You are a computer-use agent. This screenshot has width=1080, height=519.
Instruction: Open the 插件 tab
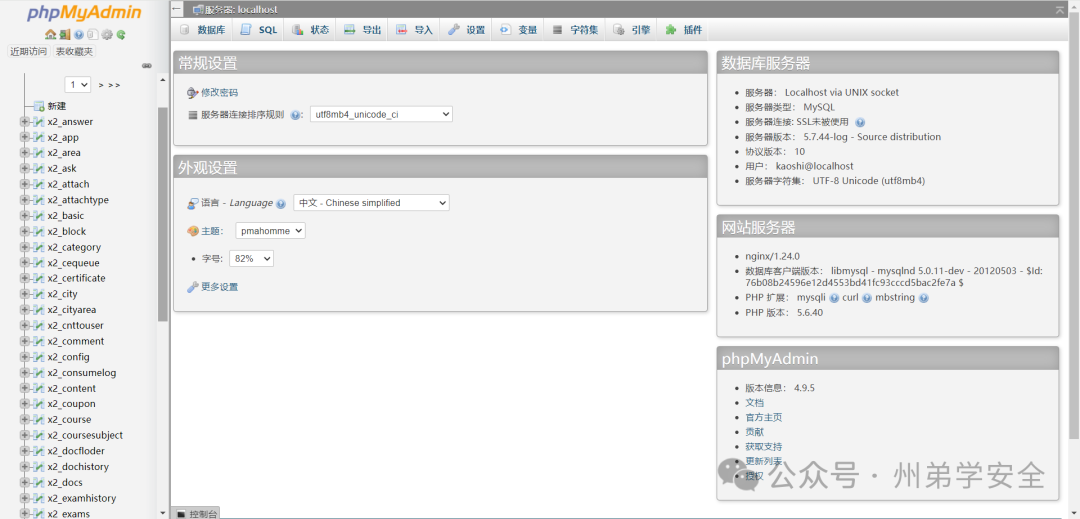(x=684, y=30)
